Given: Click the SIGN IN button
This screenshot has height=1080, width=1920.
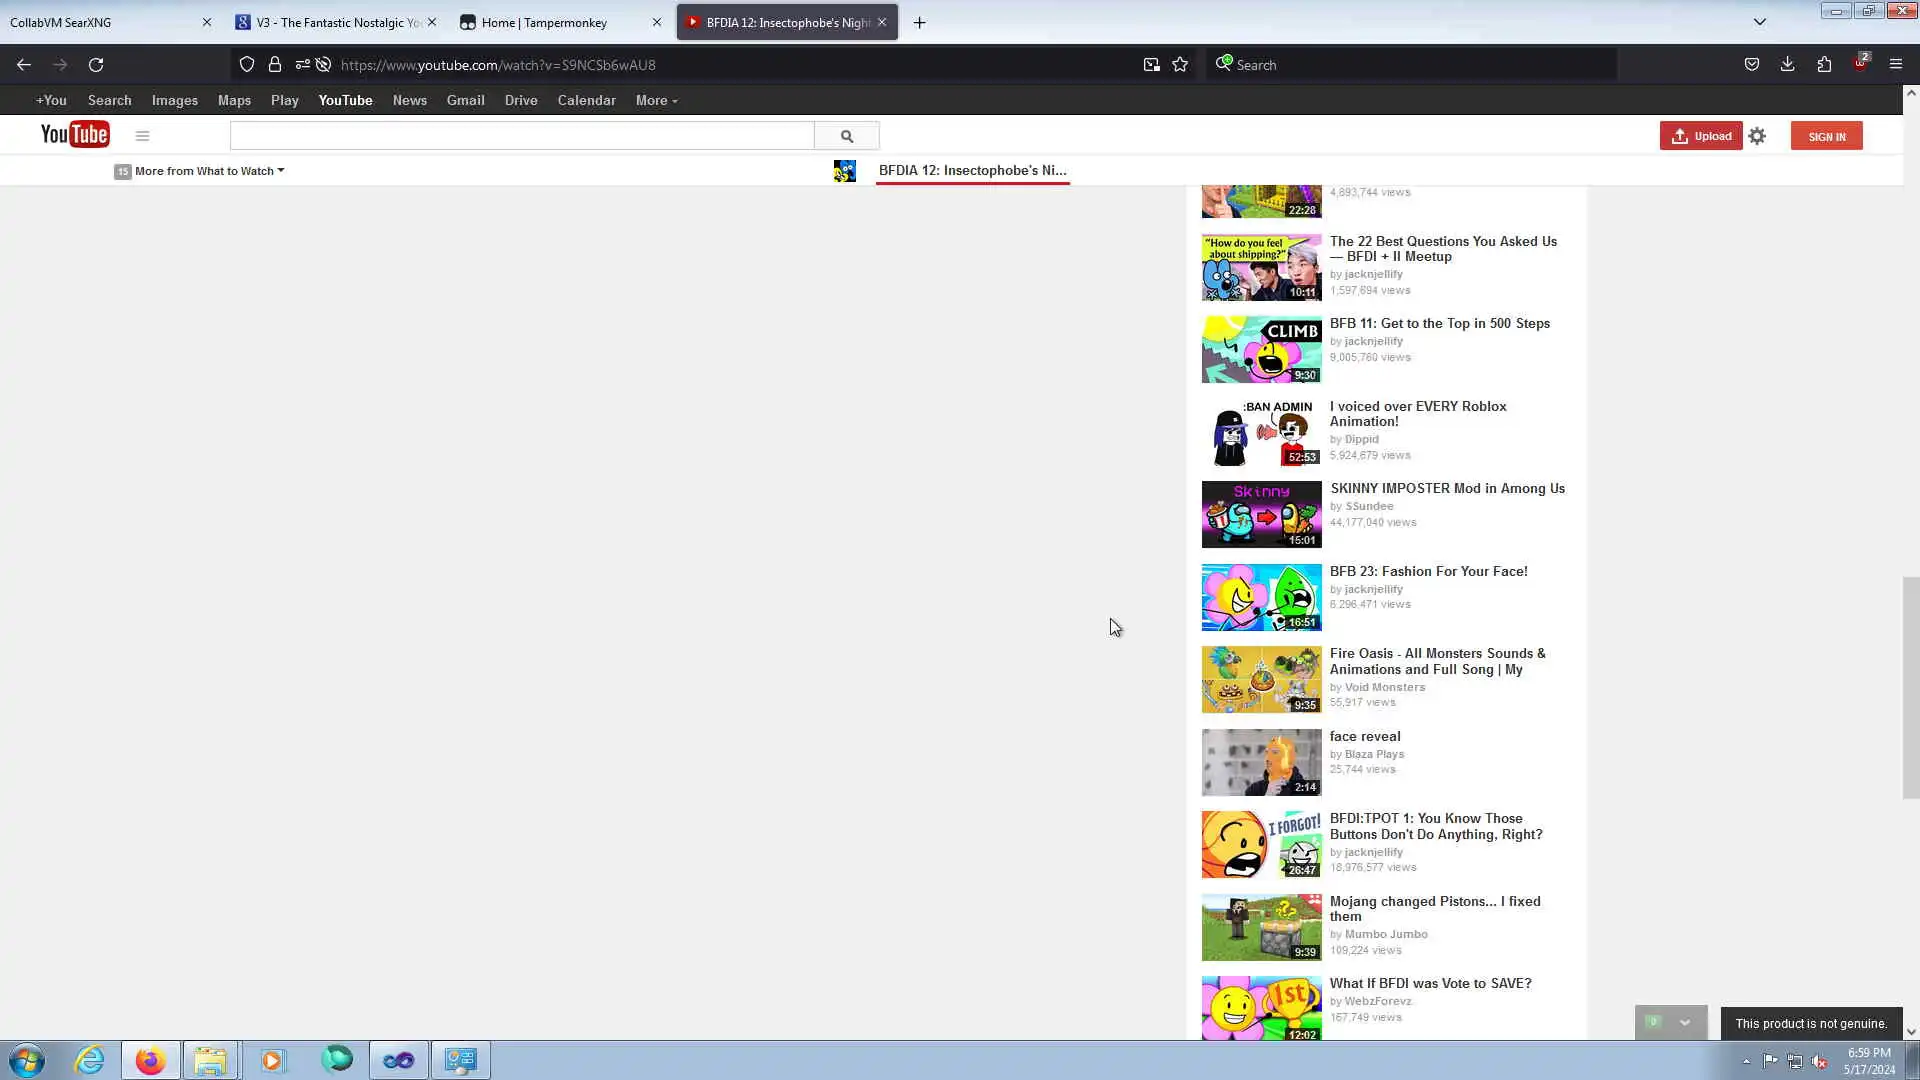Looking at the screenshot, I should coord(1826,137).
